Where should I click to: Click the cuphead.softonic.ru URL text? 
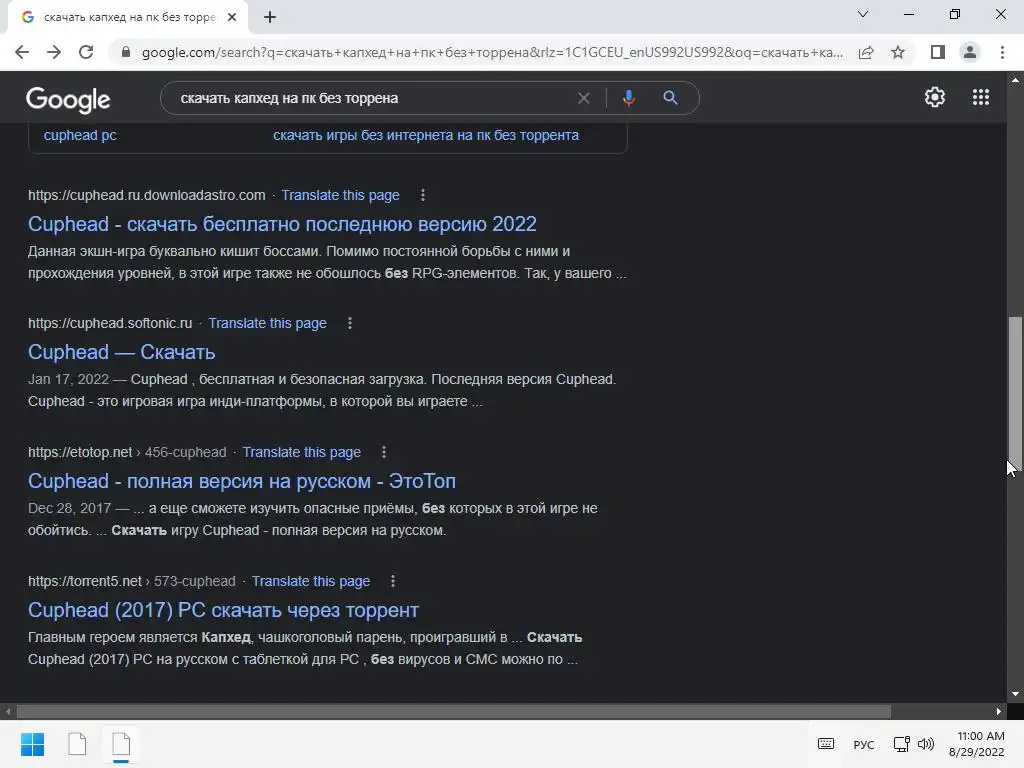coord(110,323)
